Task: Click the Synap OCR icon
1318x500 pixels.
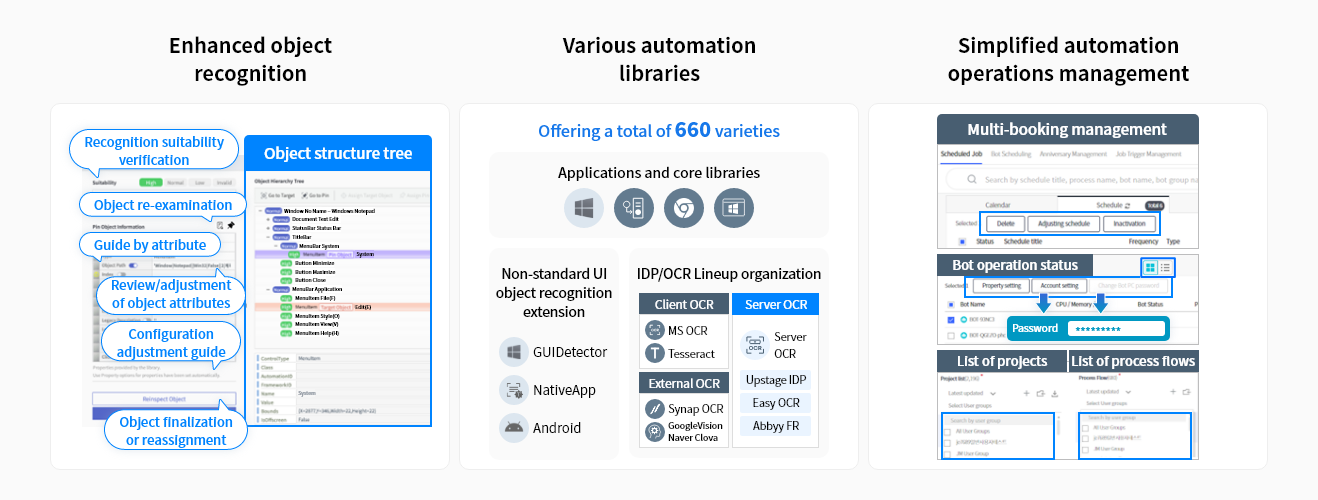Action: (x=654, y=408)
